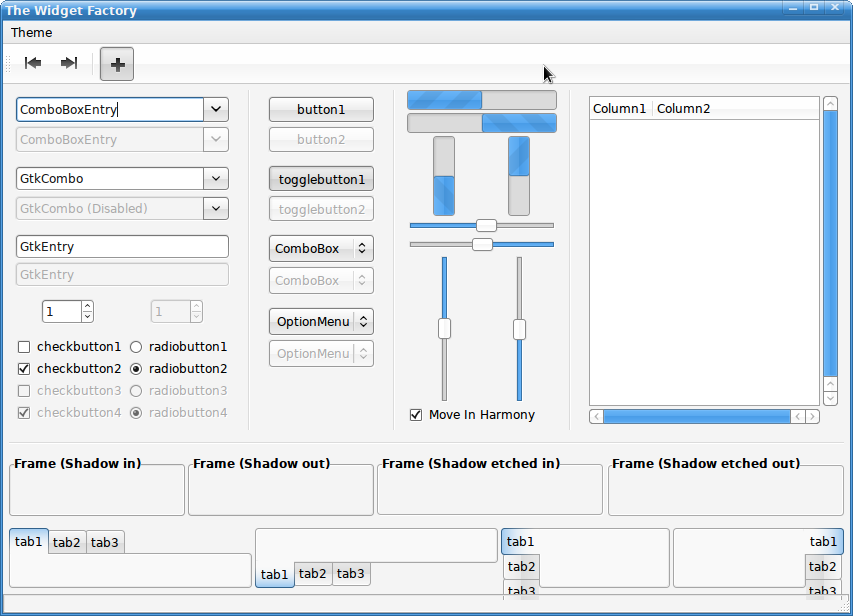Click the second horizontal progress bar
The width and height of the screenshot is (853, 616).
[x=482, y=123]
